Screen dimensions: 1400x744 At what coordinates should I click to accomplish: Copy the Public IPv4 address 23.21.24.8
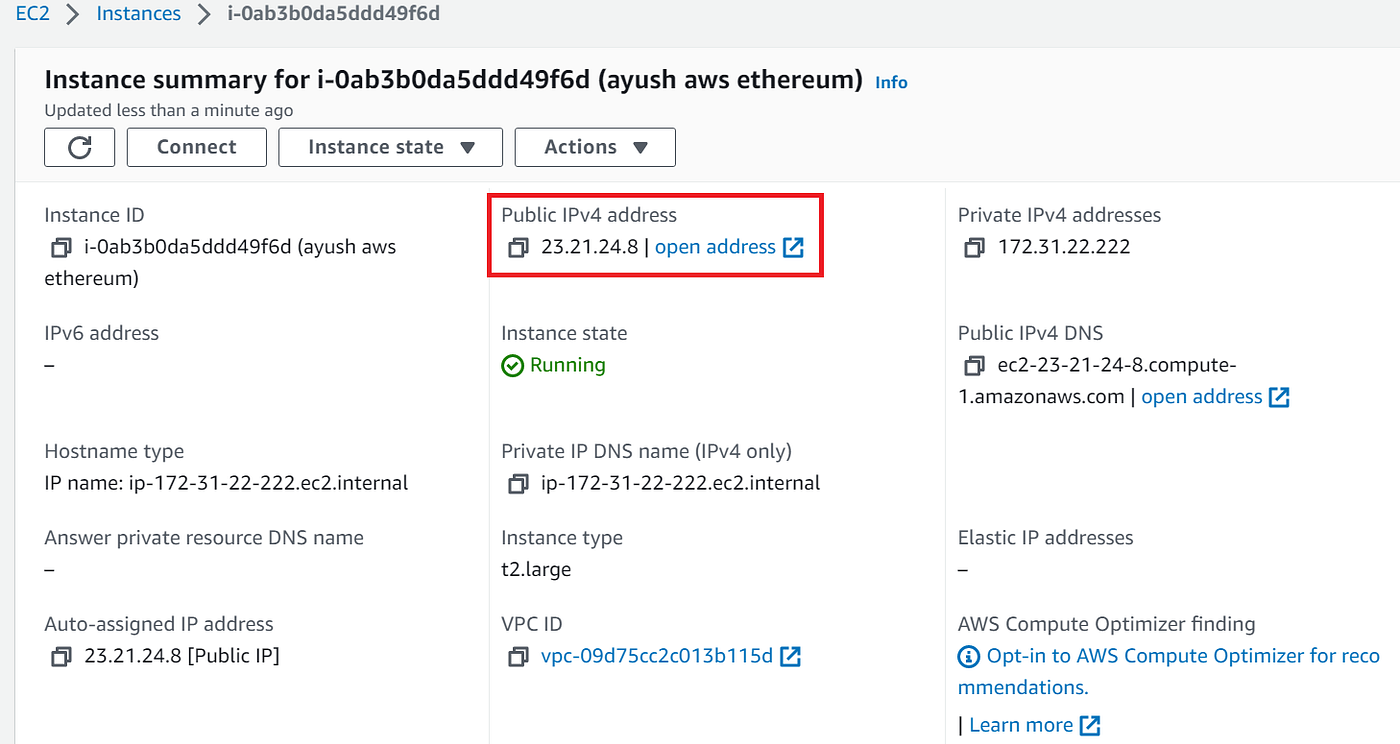[518, 247]
